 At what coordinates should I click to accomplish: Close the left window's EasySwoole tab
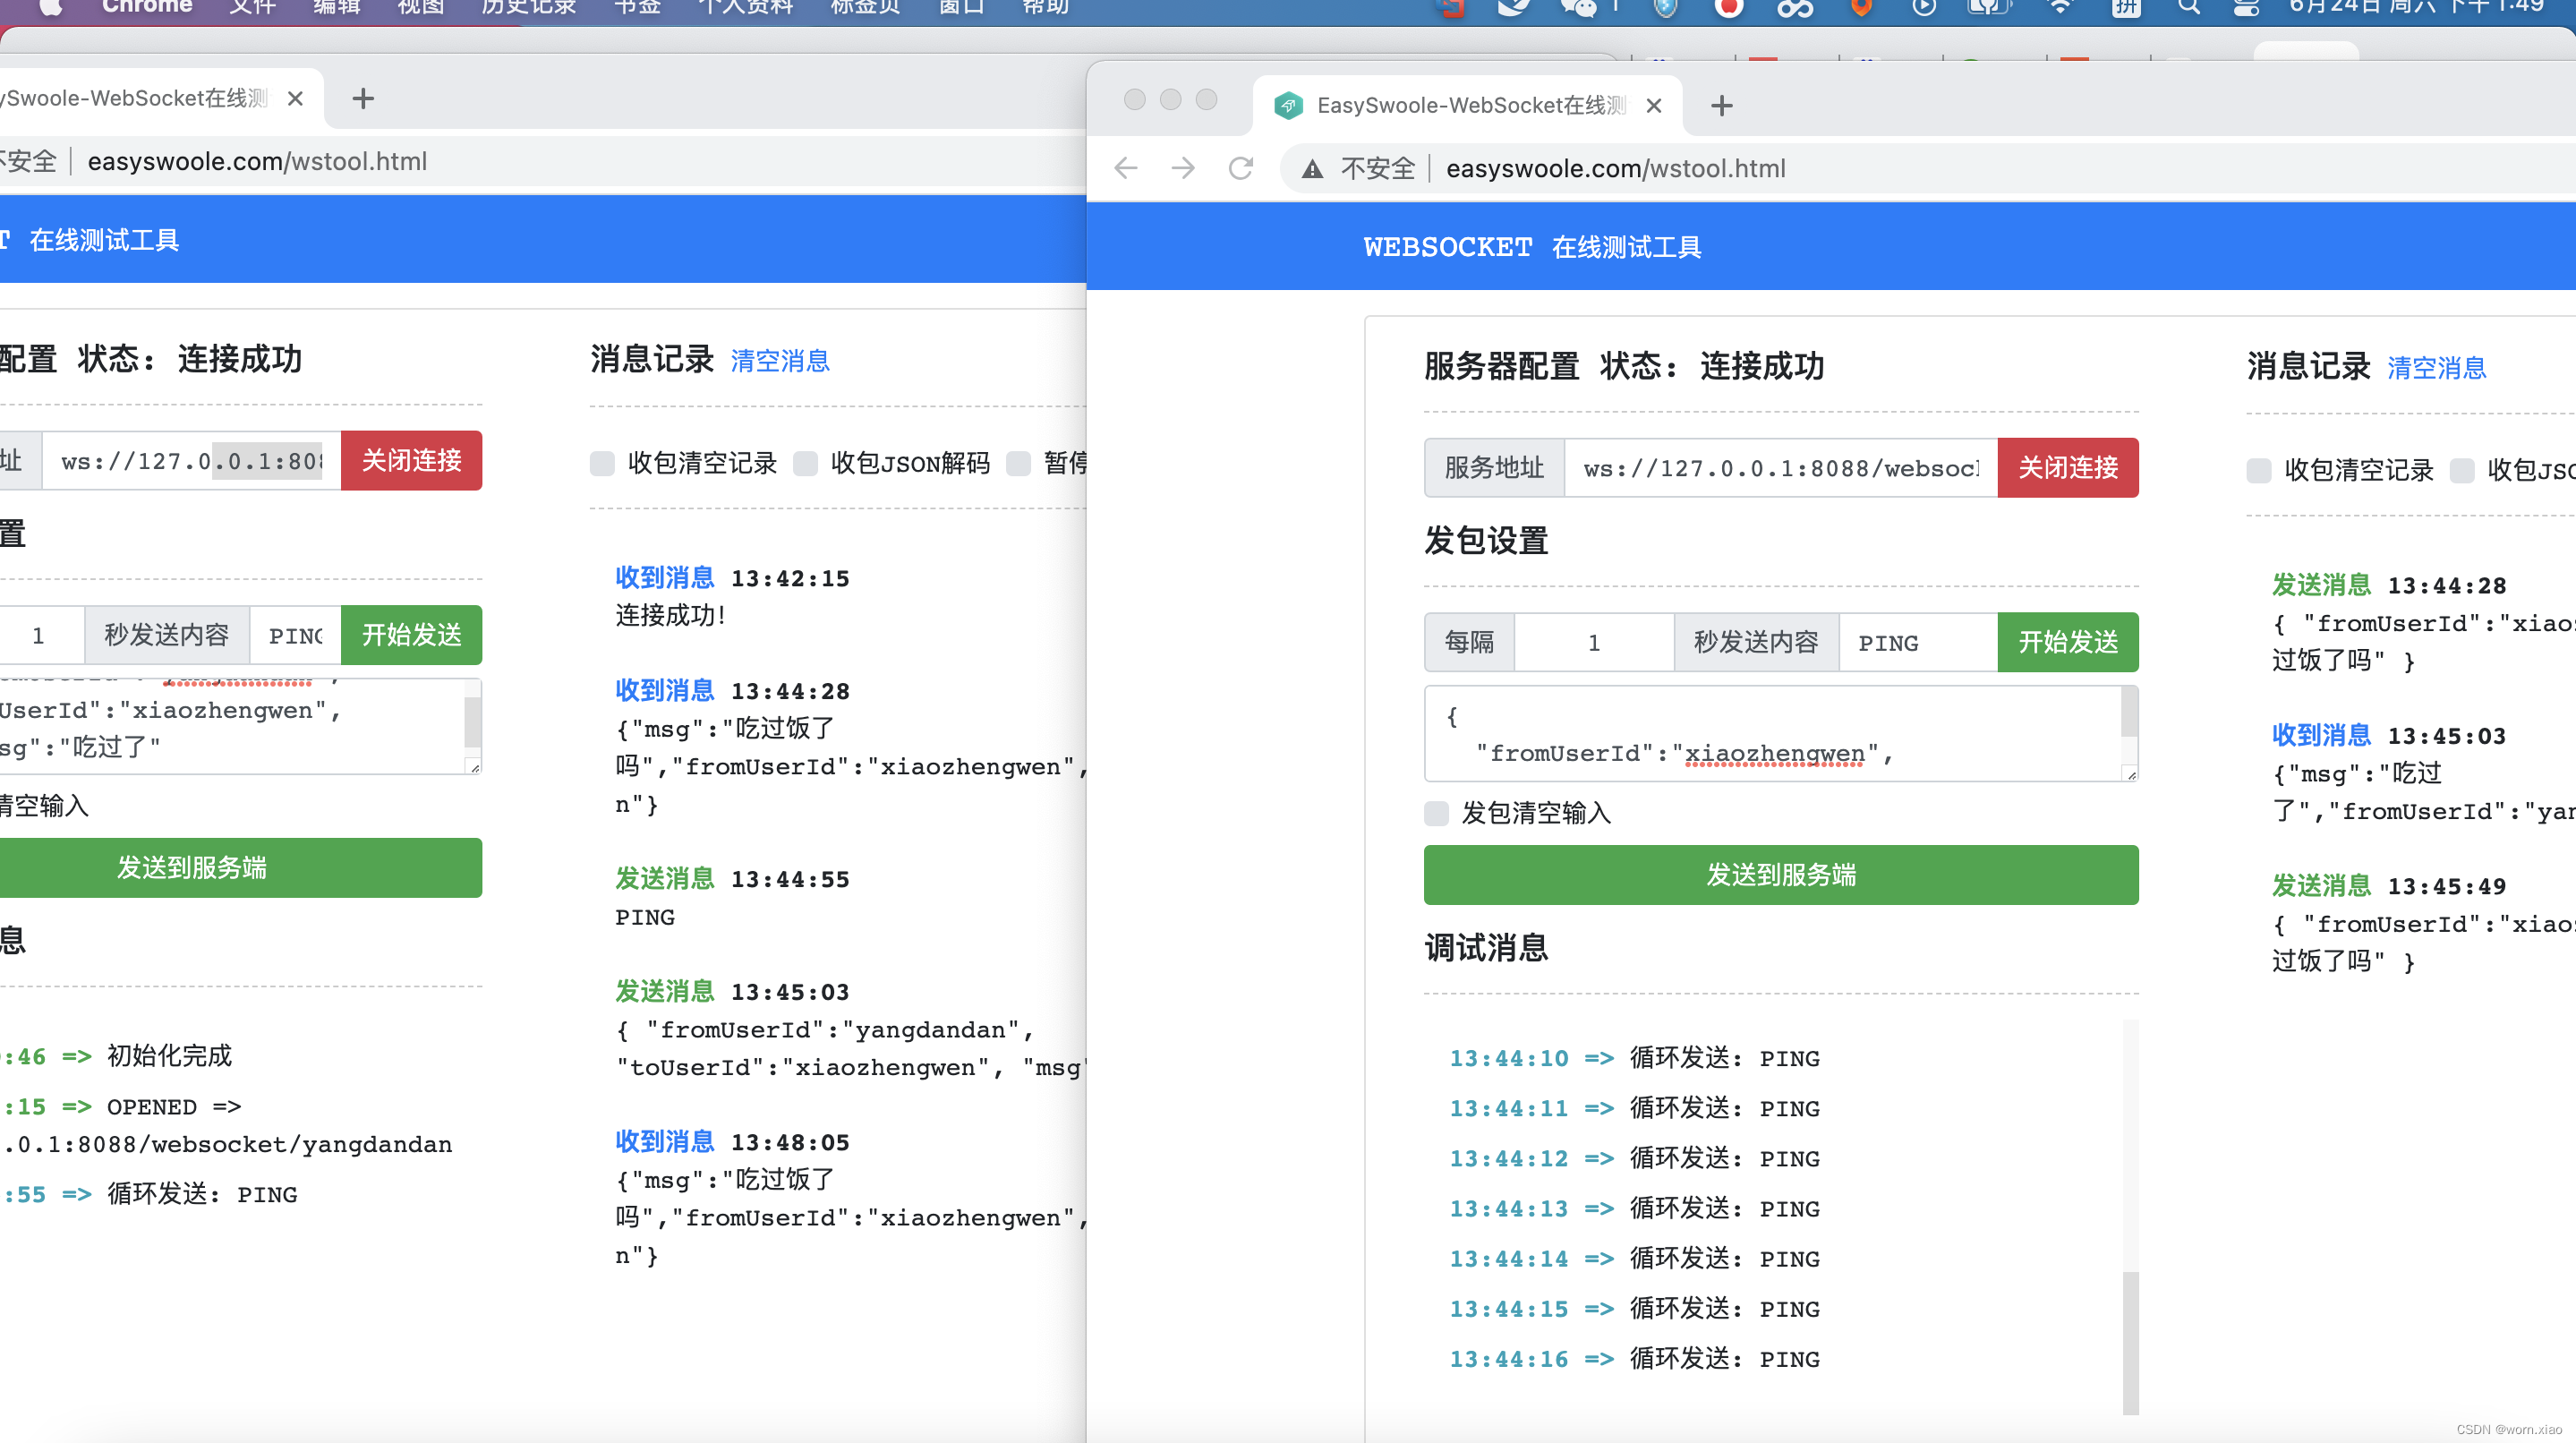[x=295, y=99]
